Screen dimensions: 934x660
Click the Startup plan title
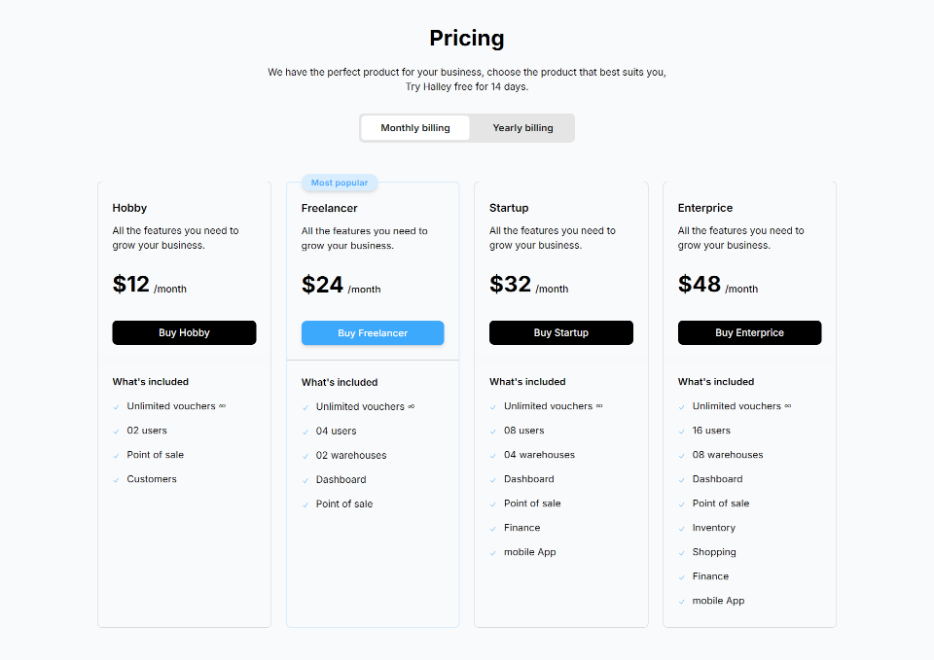click(x=508, y=208)
